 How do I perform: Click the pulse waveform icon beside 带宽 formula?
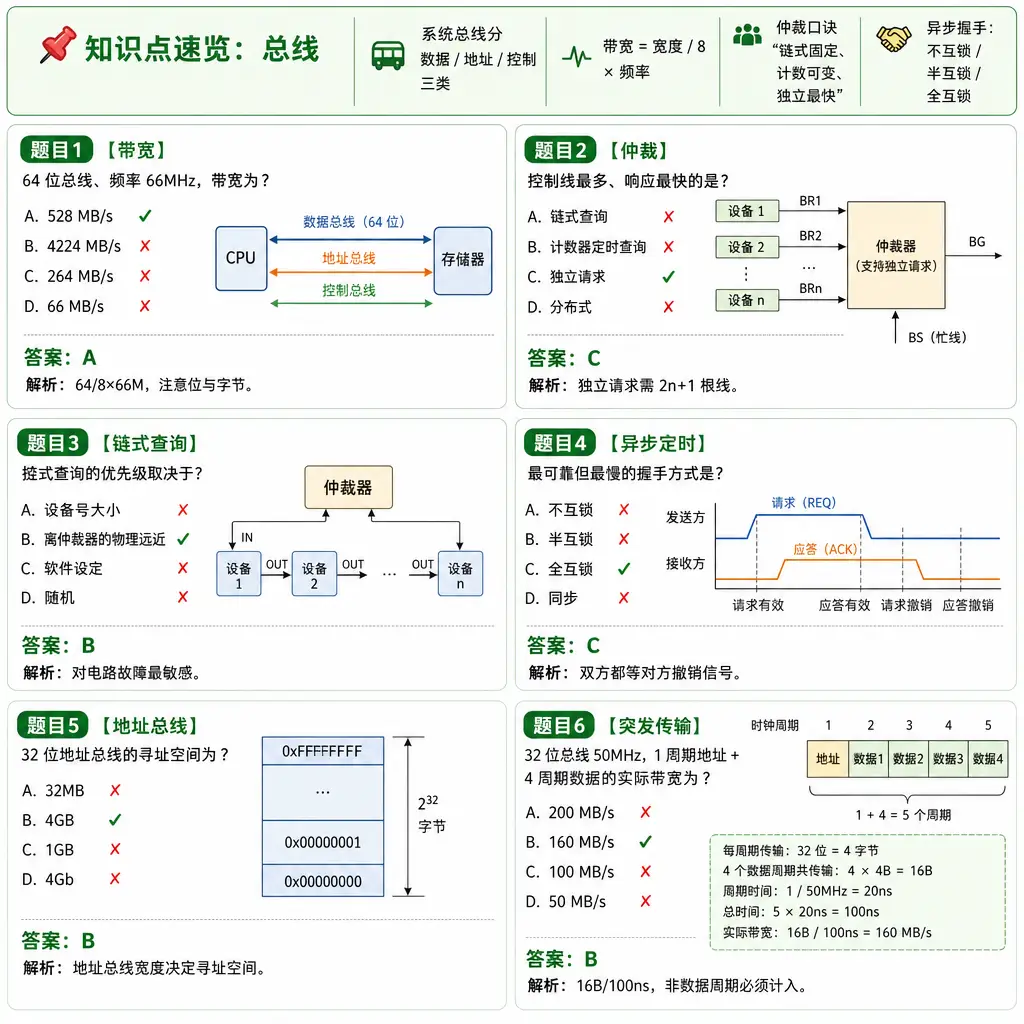tap(577, 57)
